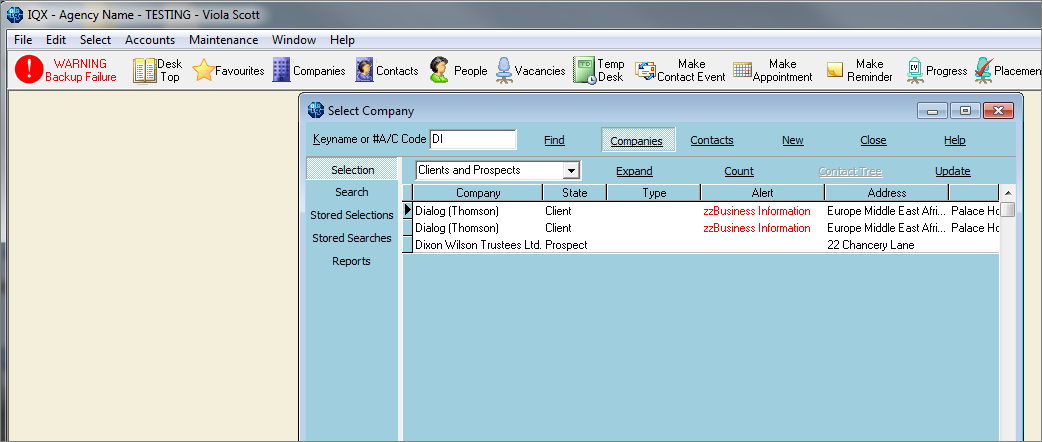Image resolution: width=1042 pixels, height=442 pixels.
Task: Click Make Reminder note icon
Action: (x=835, y=70)
